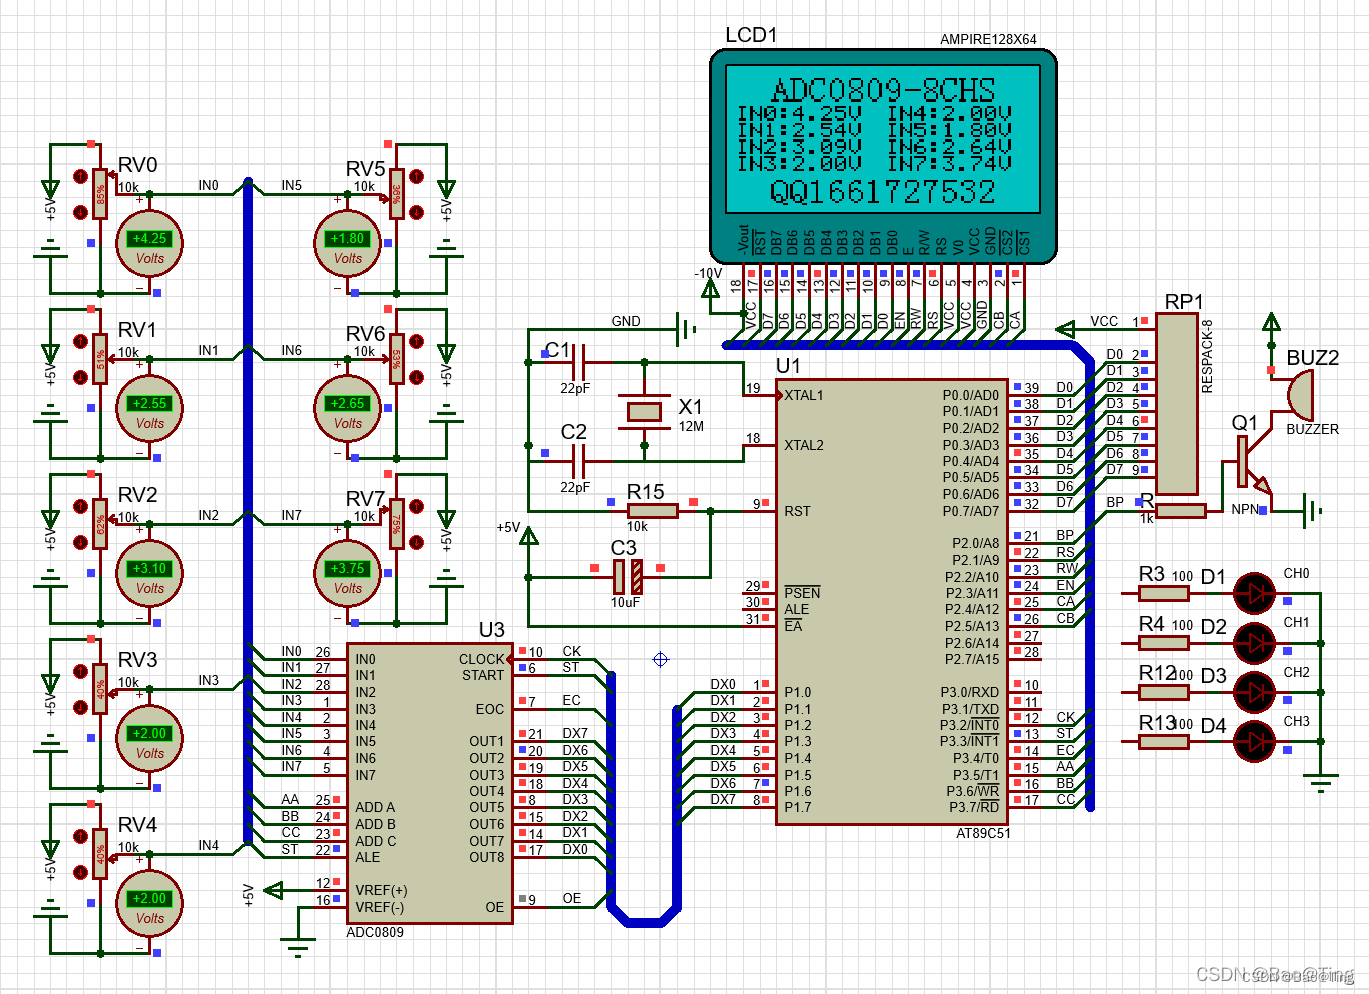This screenshot has height=994, width=1369.
Task: Click voltmeter reading +4.25 volts
Action: point(150,243)
